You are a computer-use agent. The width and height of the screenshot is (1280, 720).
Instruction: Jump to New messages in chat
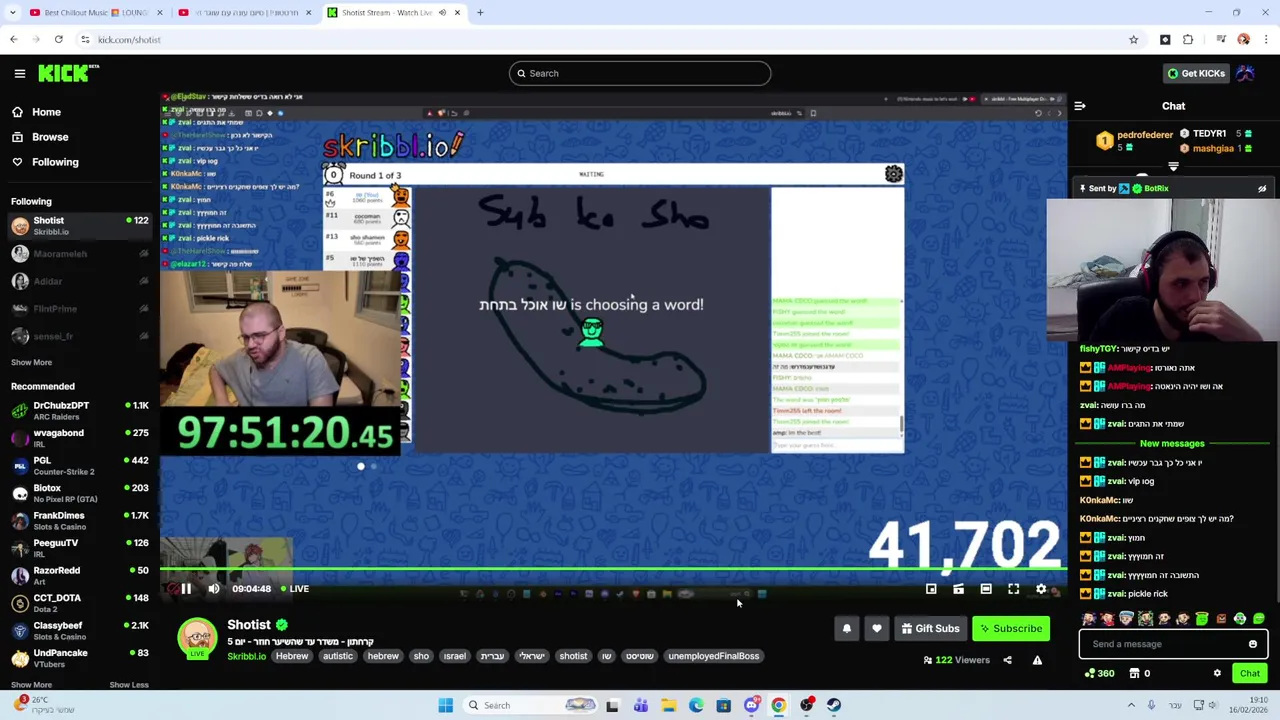pos(1172,443)
